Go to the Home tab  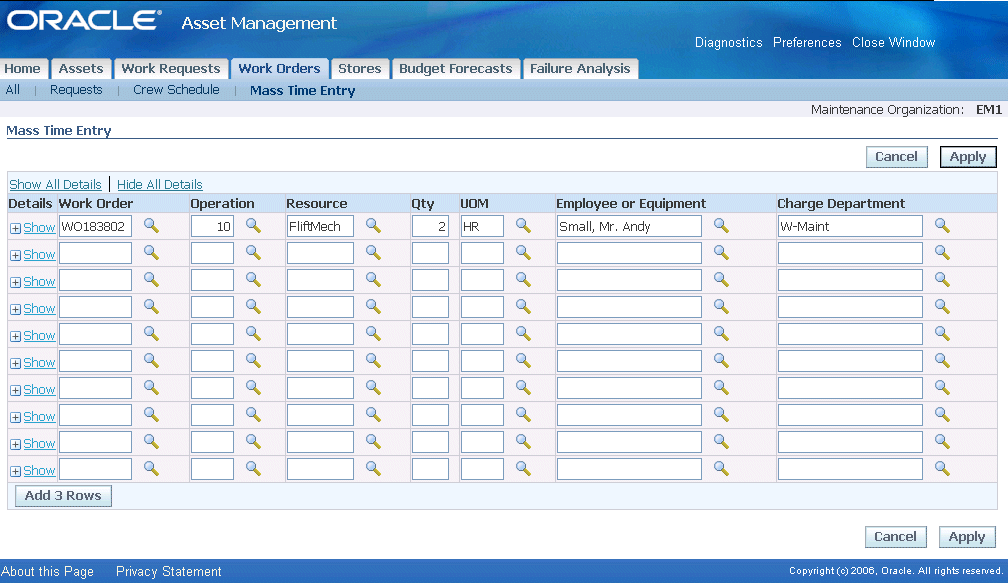pos(22,68)
